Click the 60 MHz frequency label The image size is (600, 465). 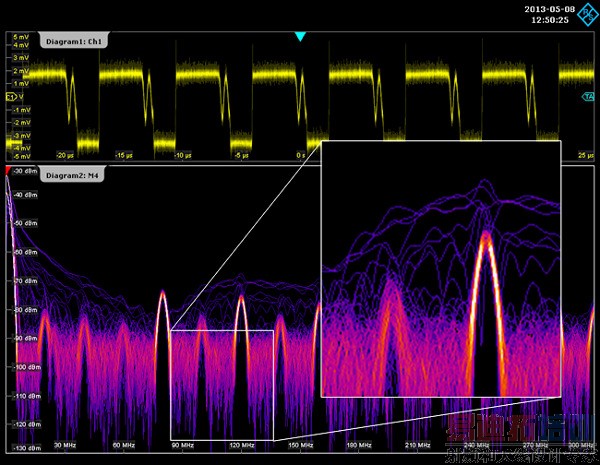click(x=124, y=445)
